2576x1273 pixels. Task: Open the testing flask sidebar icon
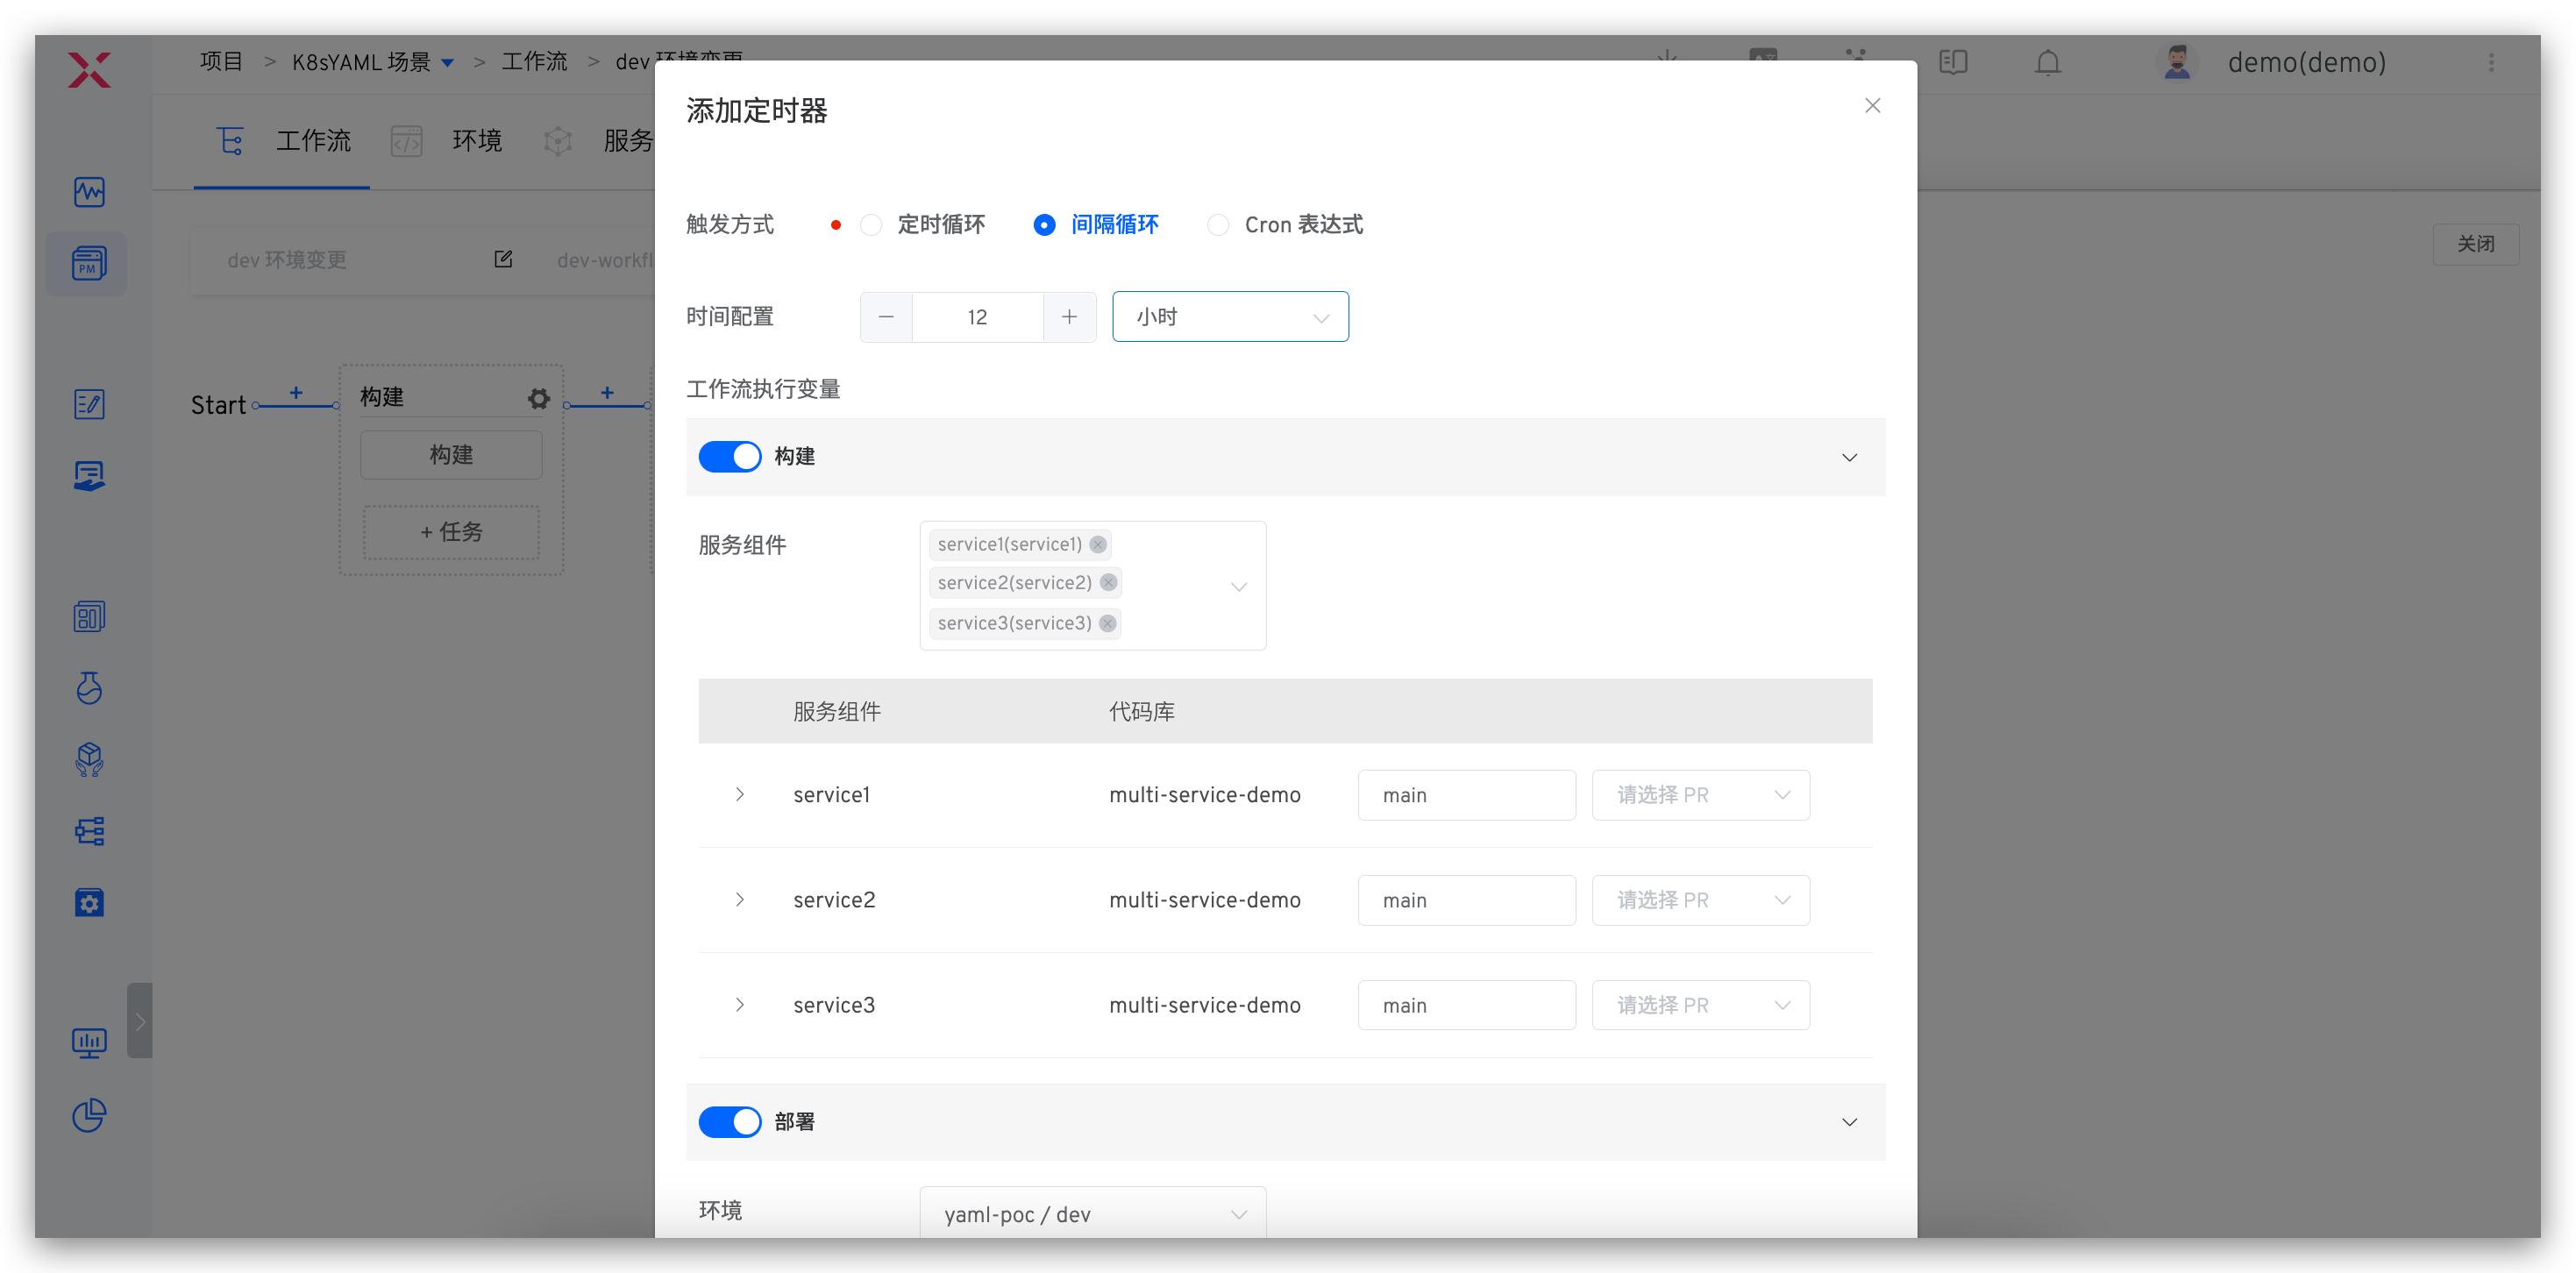click(88, 688)
